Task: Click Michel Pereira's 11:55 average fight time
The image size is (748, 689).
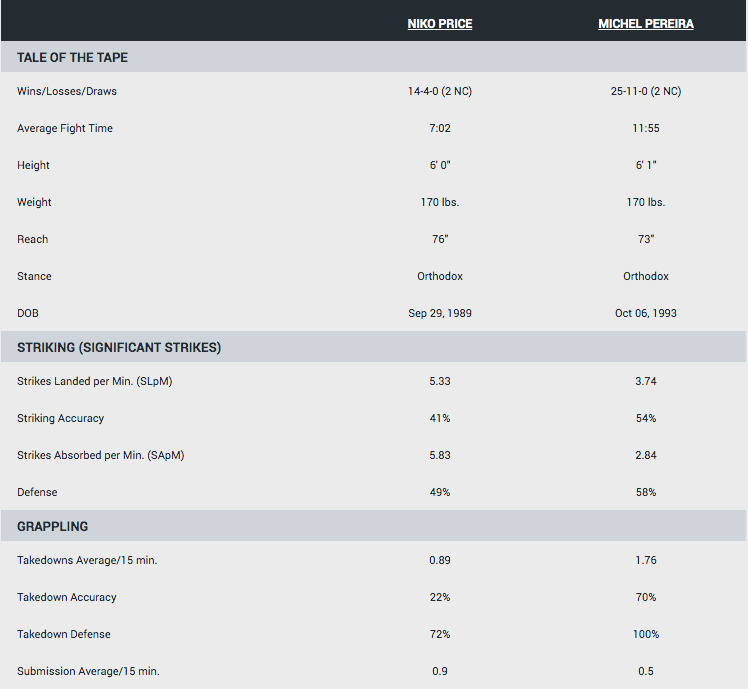Action: [x=645, y=128]
